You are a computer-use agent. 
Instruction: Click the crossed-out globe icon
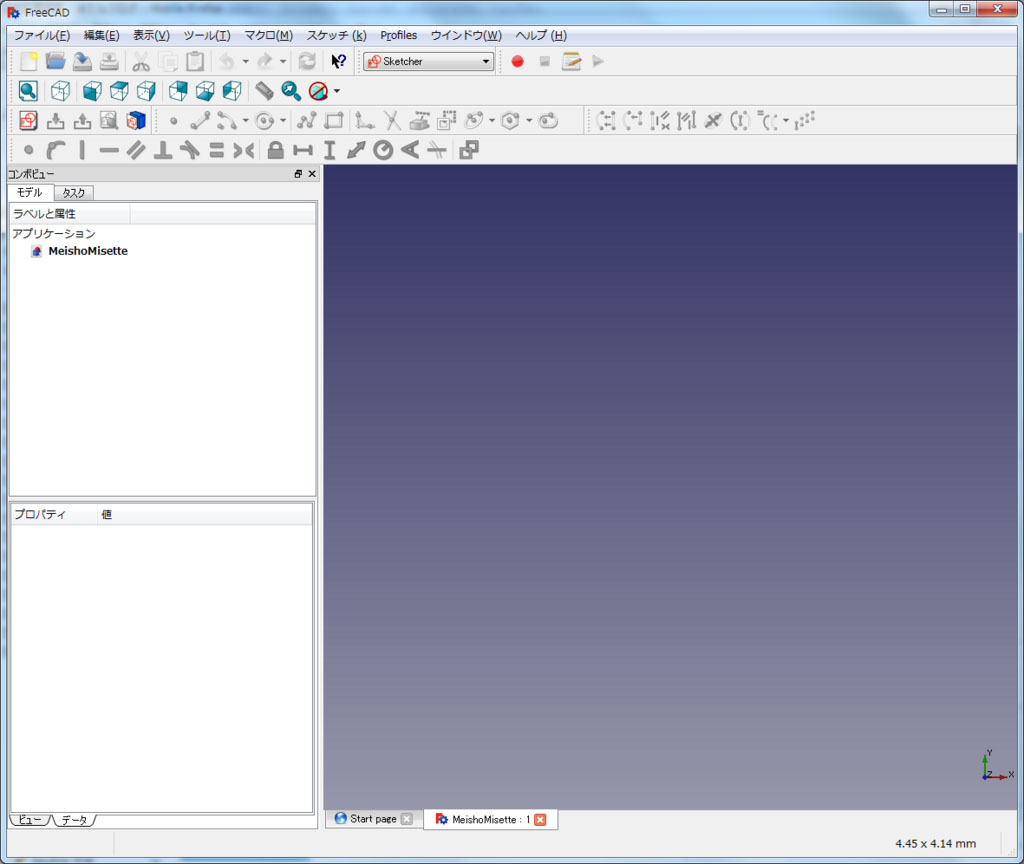coord(318,91)
